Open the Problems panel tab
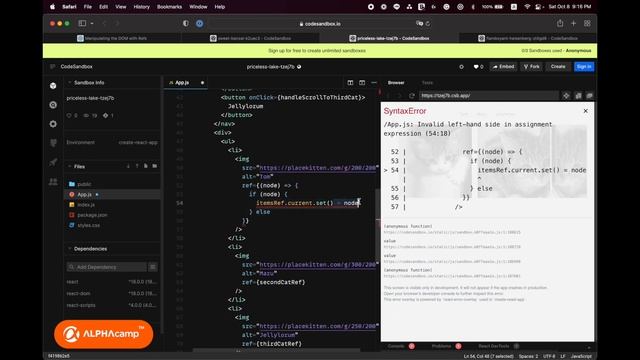Viewport: 640px width, 360px height. (x=442, y=346)
